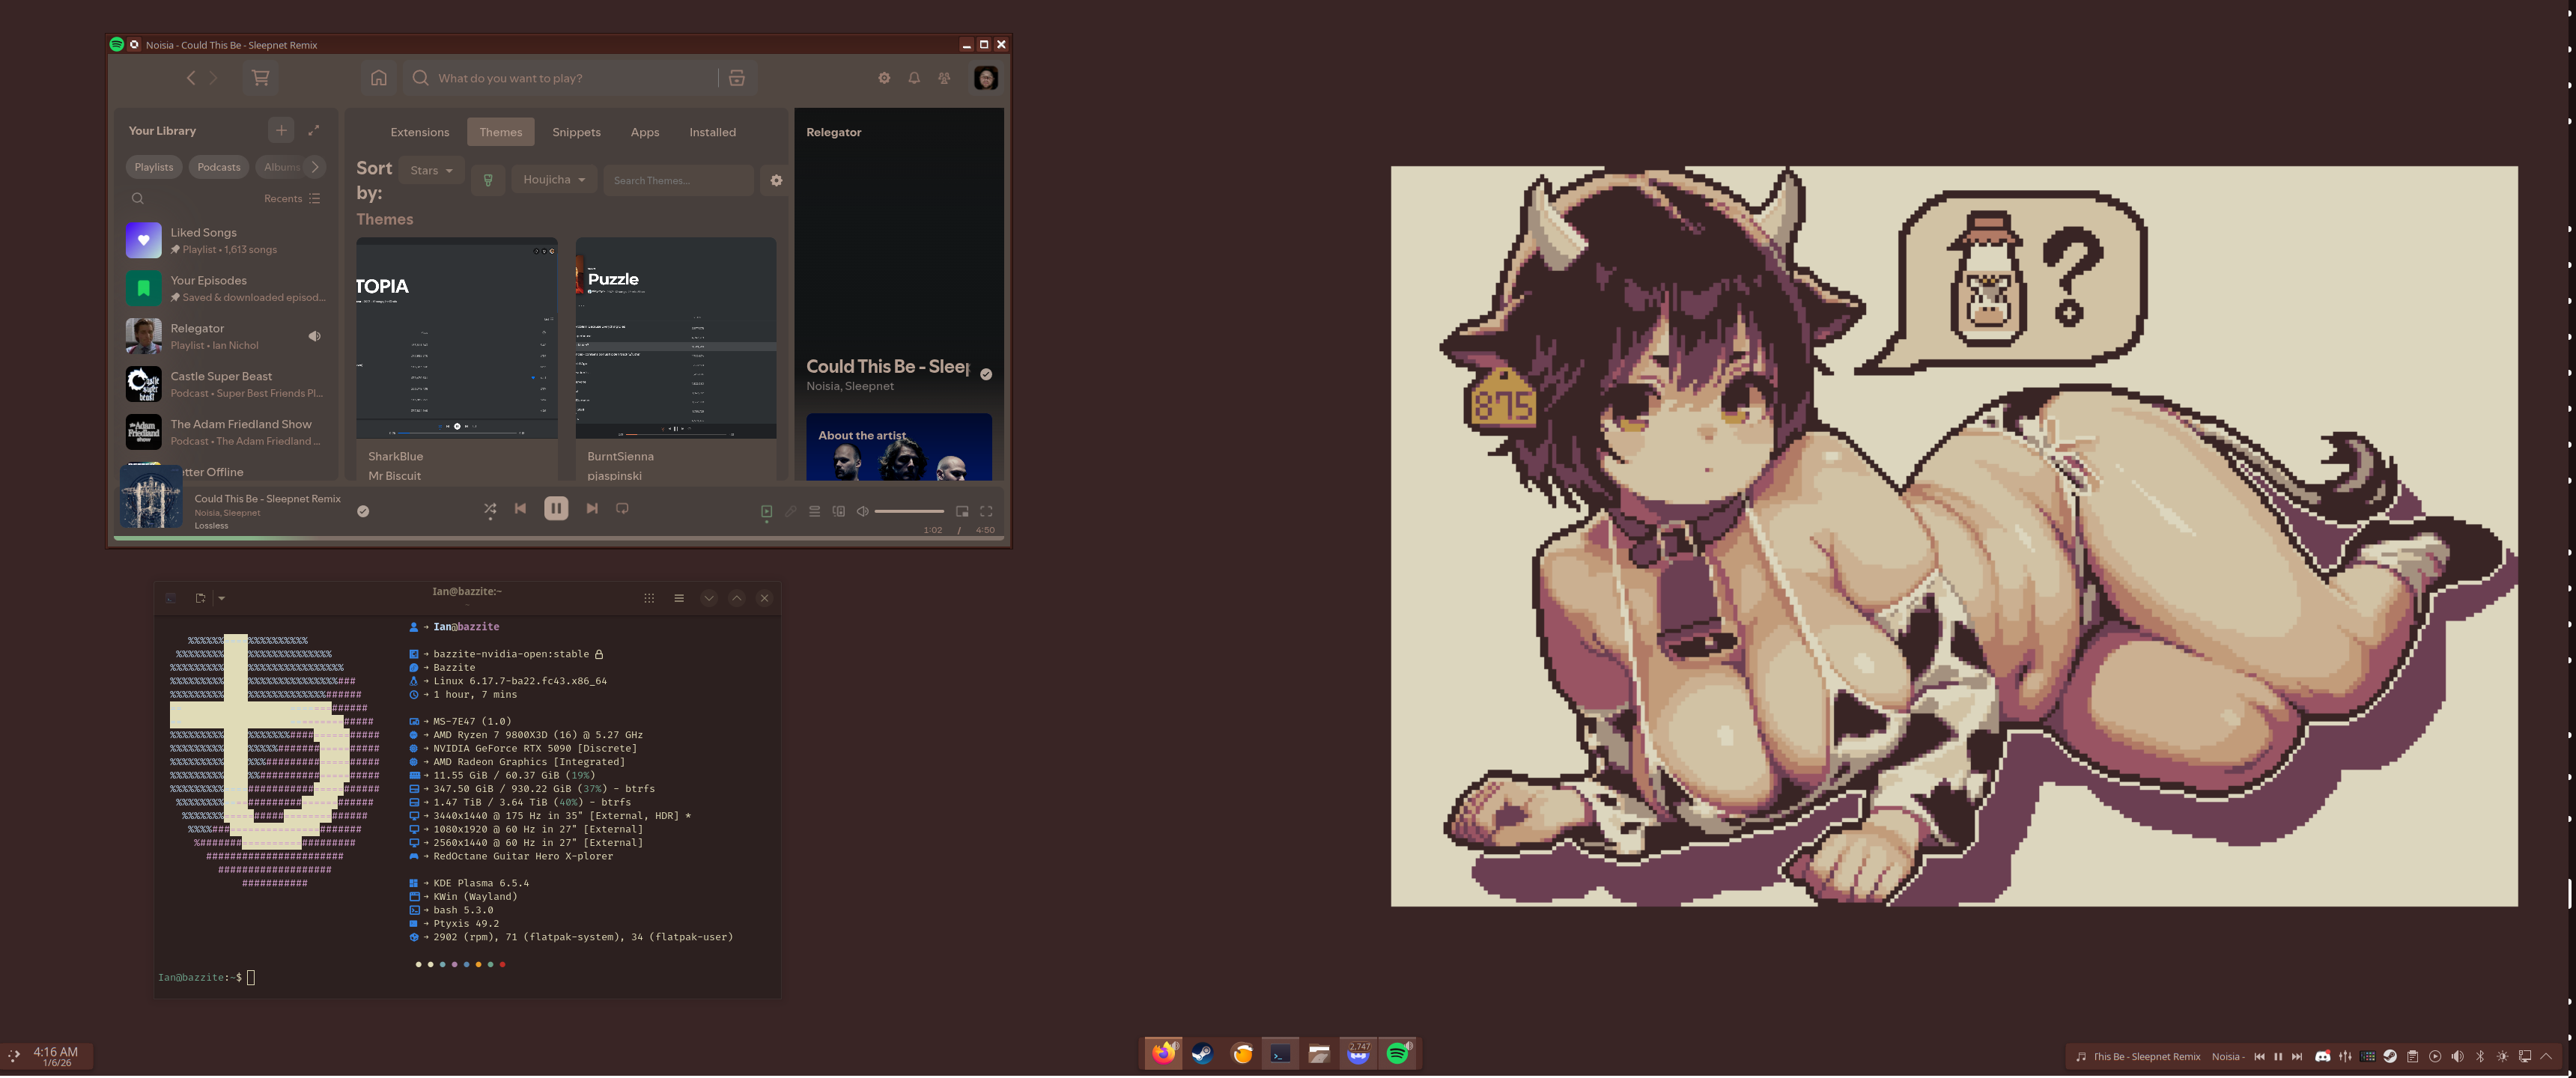Switch to the Snippets tab
This screenshot has width=2576, height=1078.
tap(576, 132)
